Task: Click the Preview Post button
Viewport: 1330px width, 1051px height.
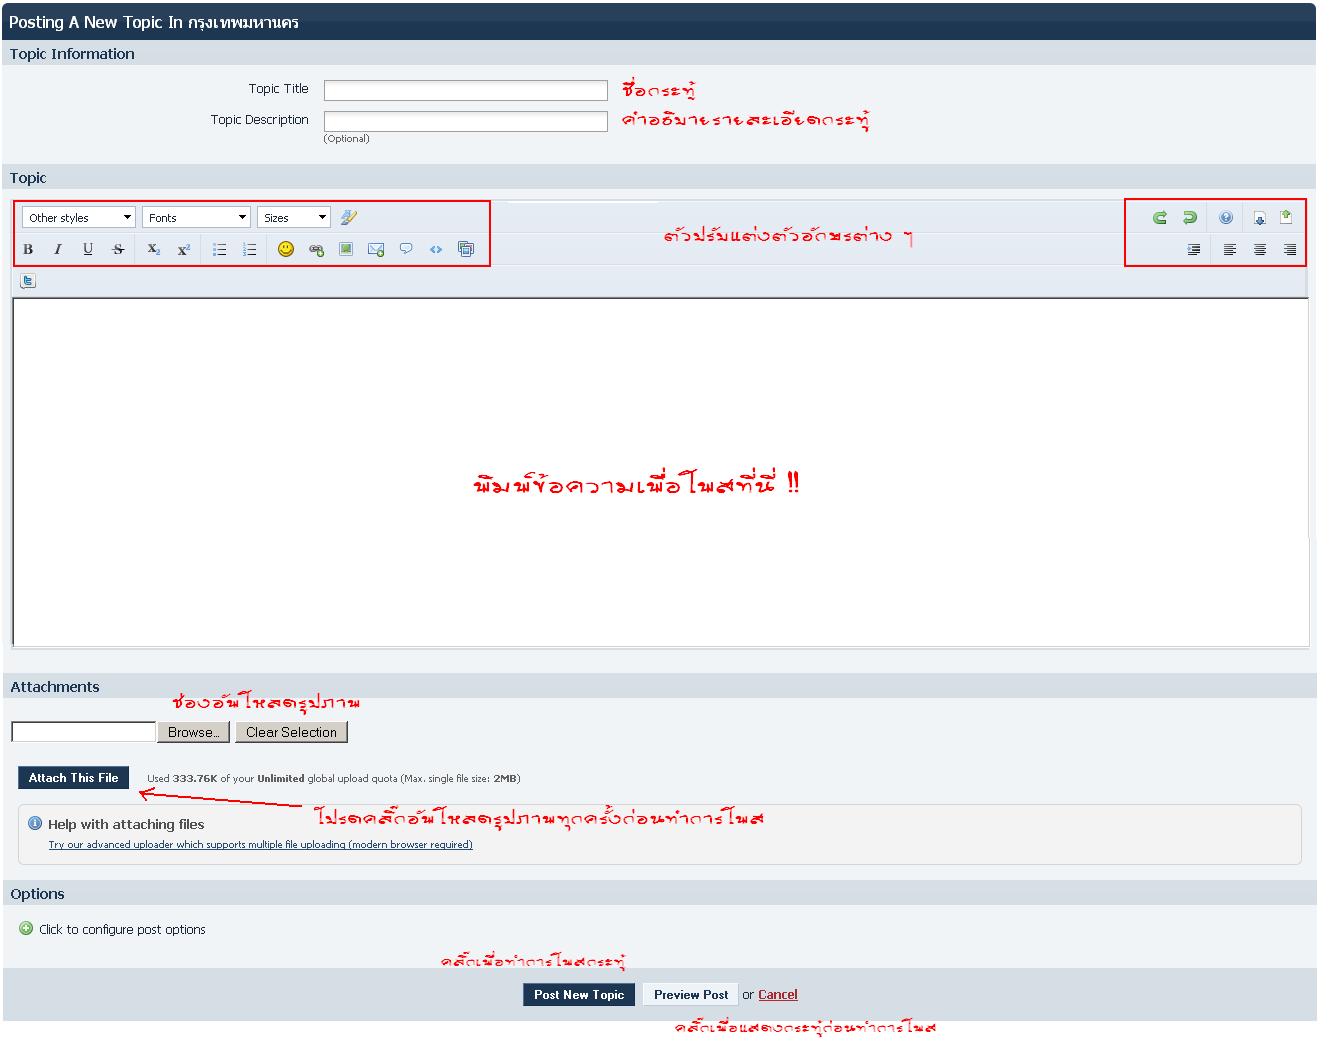Action: (x=691, y=994)
